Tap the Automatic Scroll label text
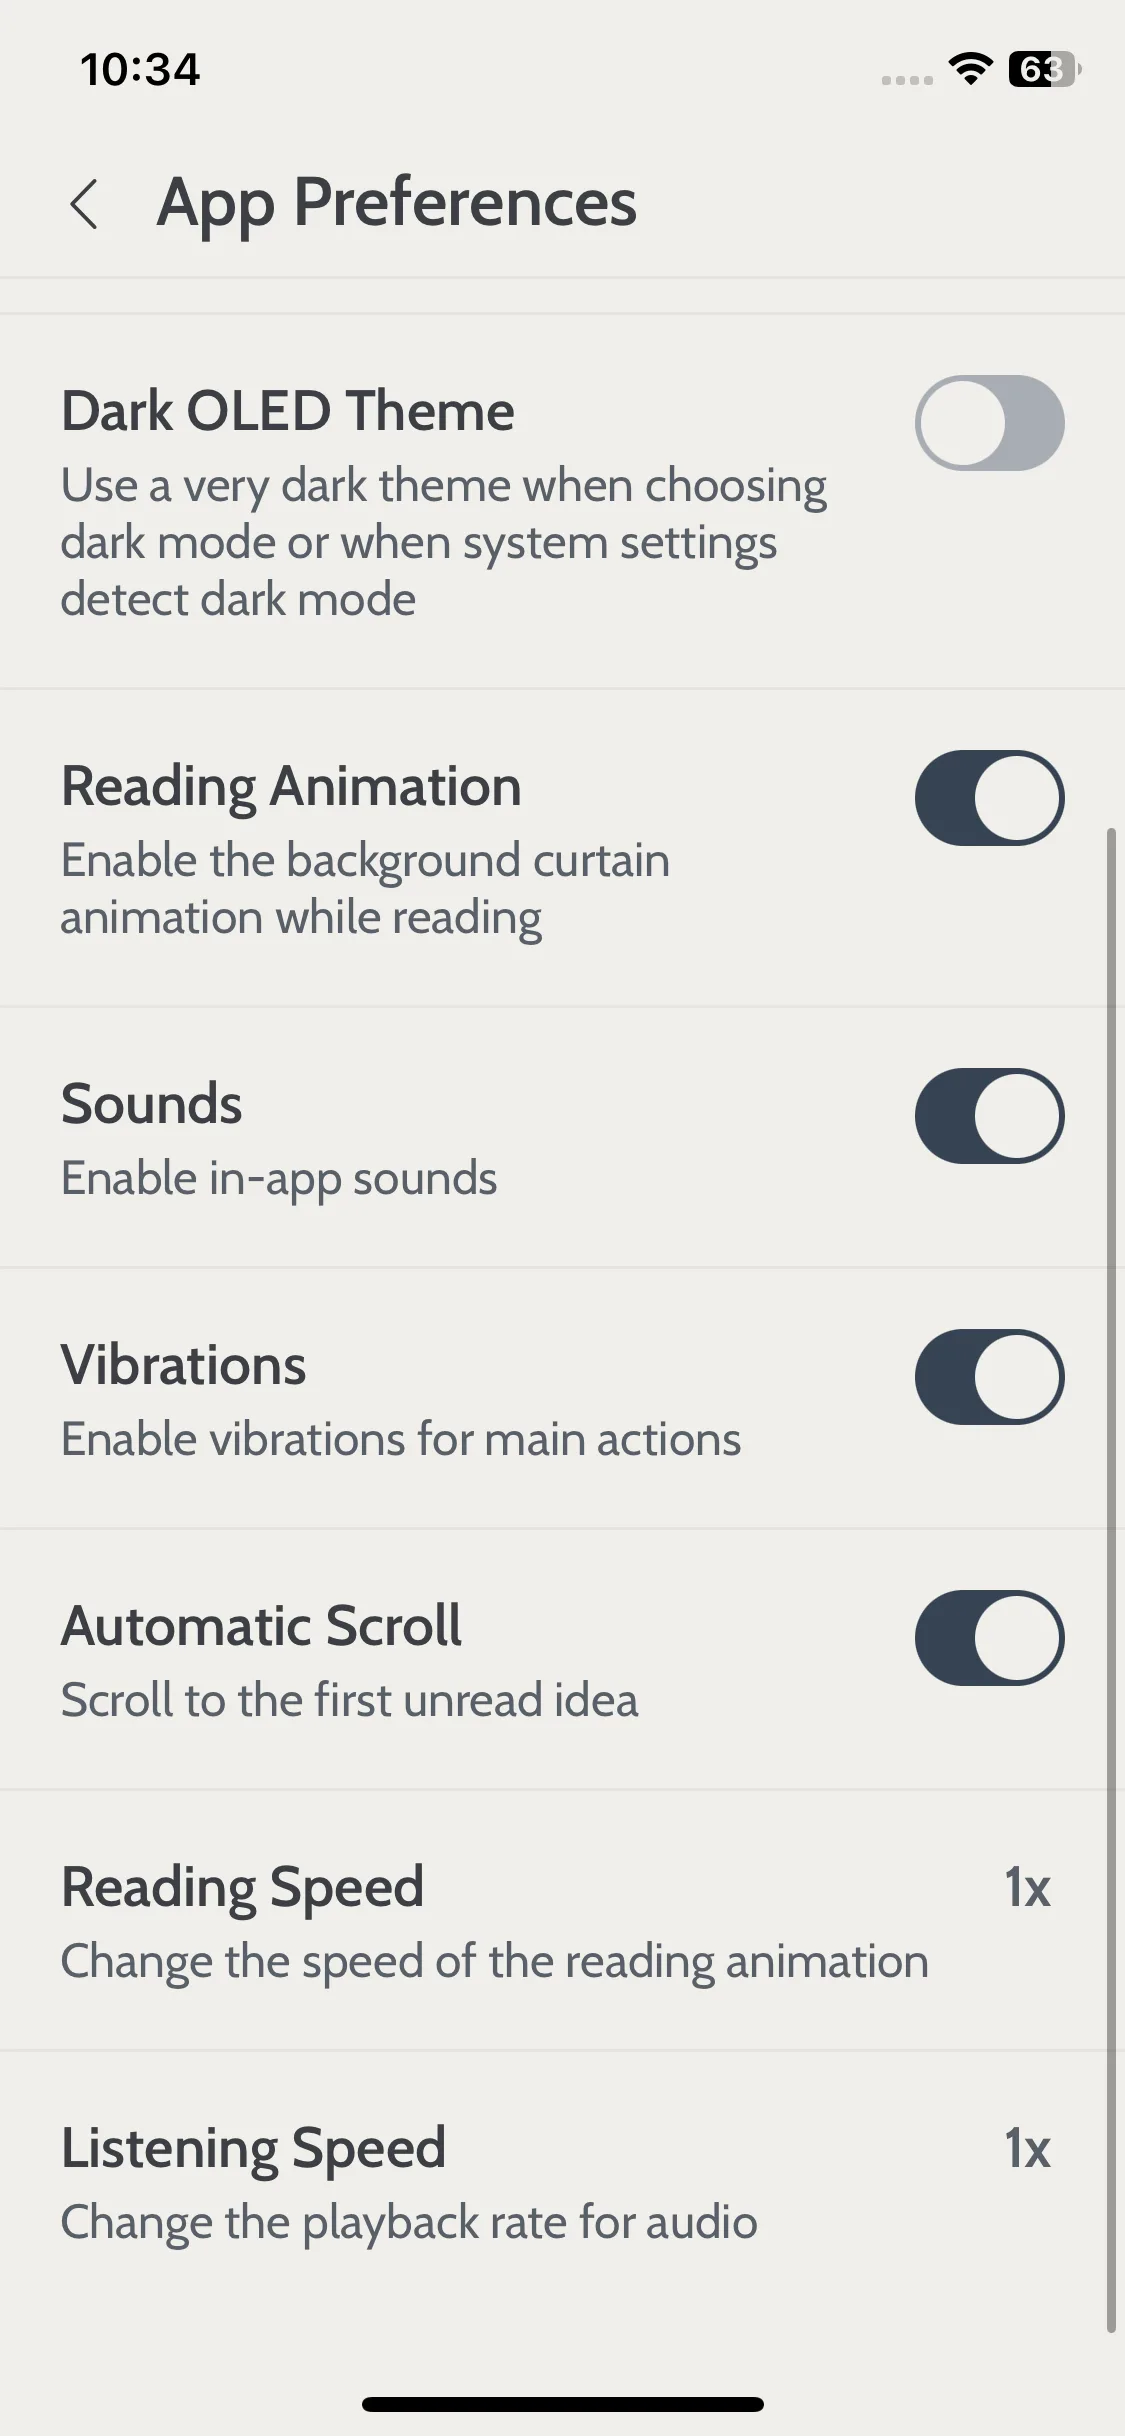Viewport: 1125px width, 2436px height. tap(261, 1626)
